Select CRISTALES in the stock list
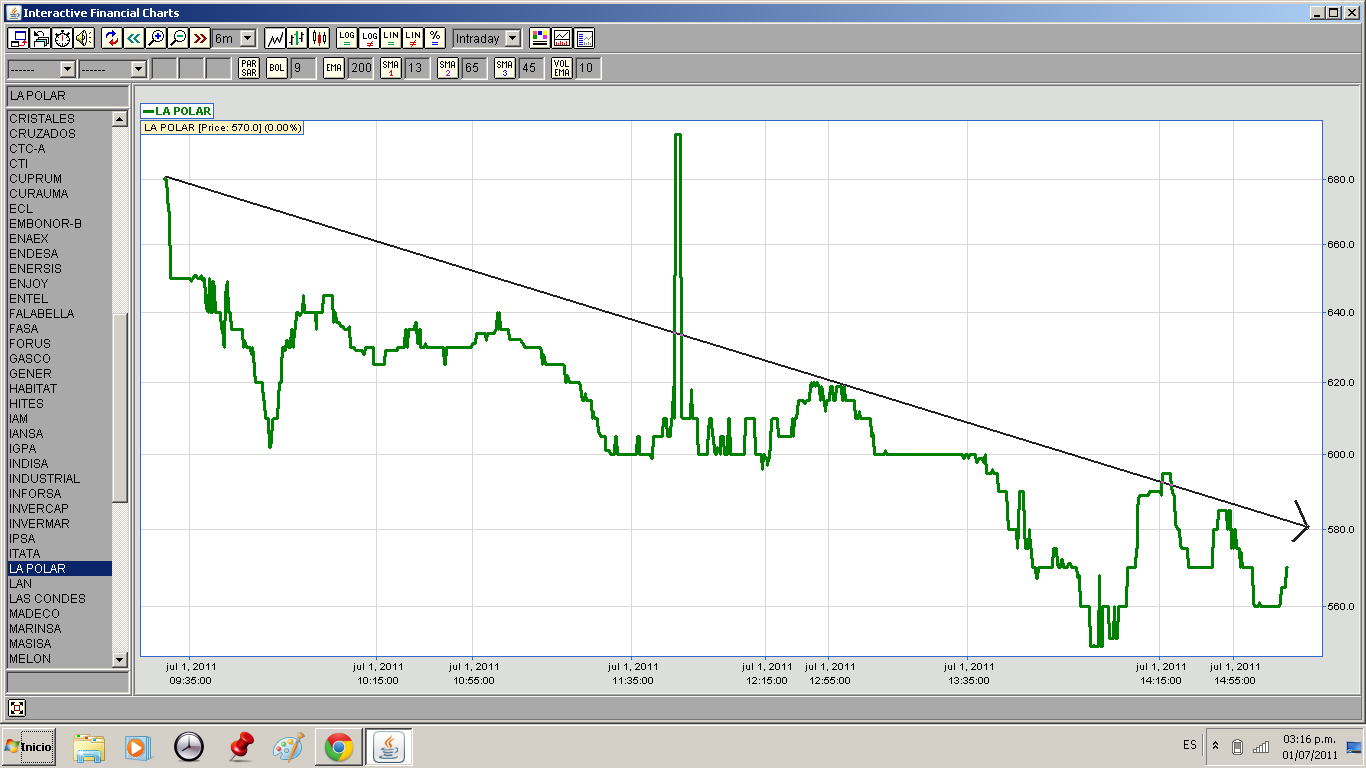This screenshot has width=1366, height=768. pyautogui.click(x=59, y=119)
